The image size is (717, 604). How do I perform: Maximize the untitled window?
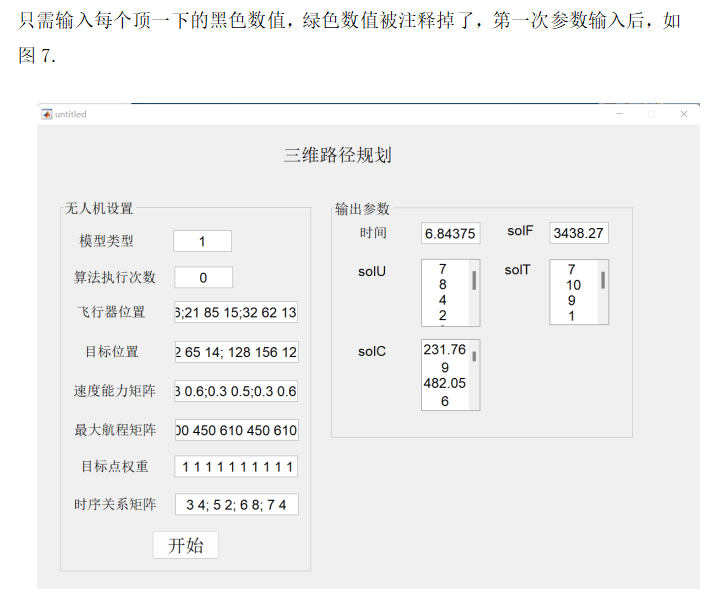point(652,114)
